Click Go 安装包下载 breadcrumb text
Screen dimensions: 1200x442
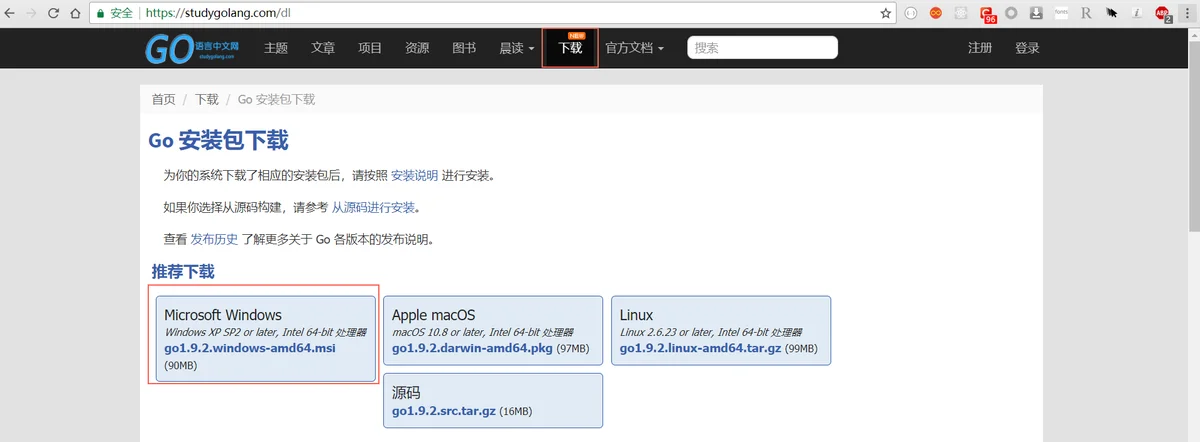point(276,99)
